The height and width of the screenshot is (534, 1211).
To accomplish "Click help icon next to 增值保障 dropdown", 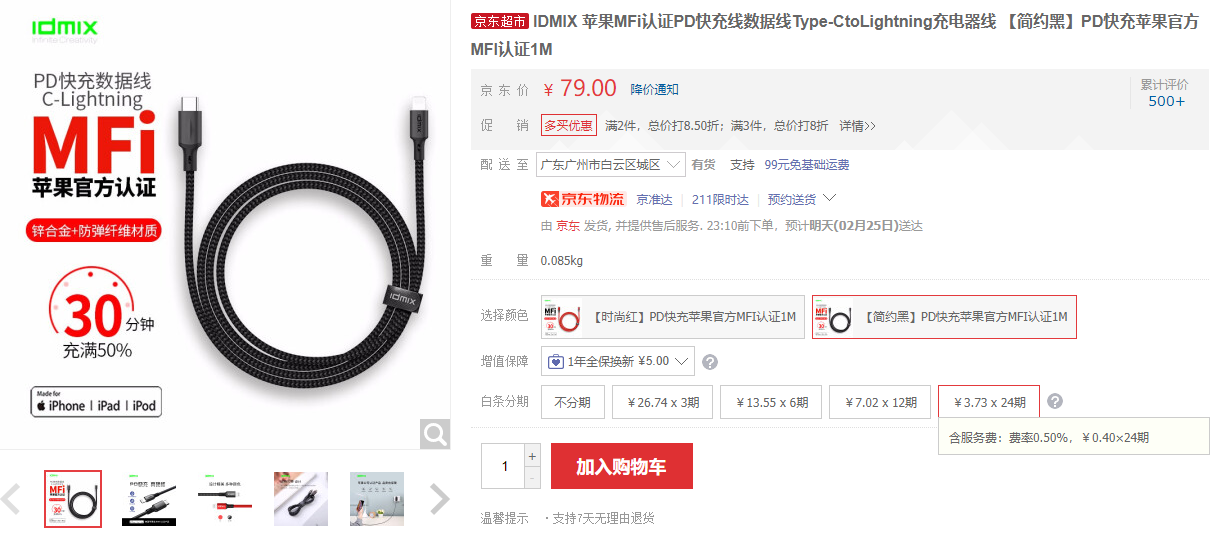I will [x=710, y=362].
